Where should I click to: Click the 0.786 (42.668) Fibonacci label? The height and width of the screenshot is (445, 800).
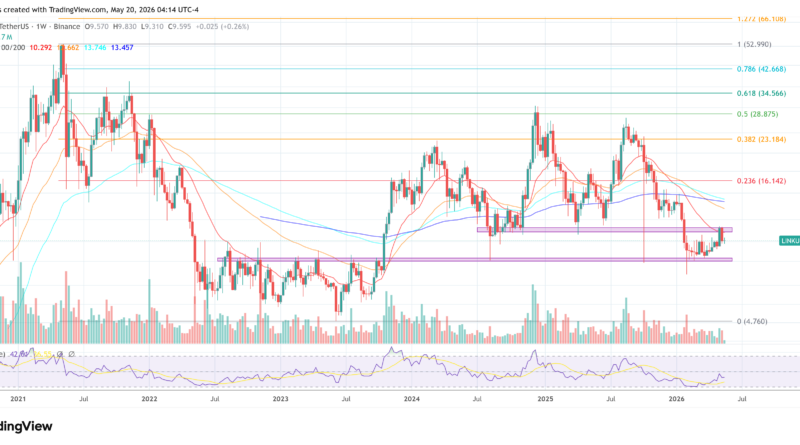pyautogui.click(x=761, y=69)
